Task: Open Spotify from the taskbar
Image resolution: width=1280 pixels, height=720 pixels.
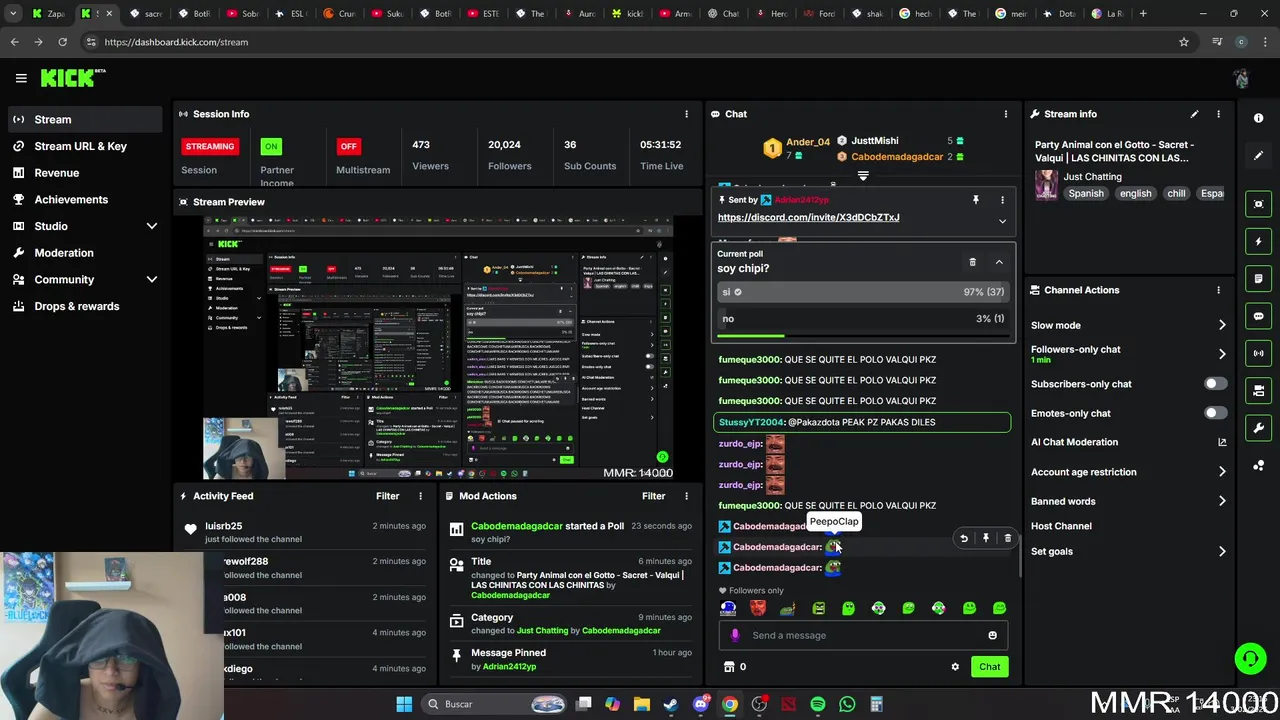Action: [x=818, y=704]
